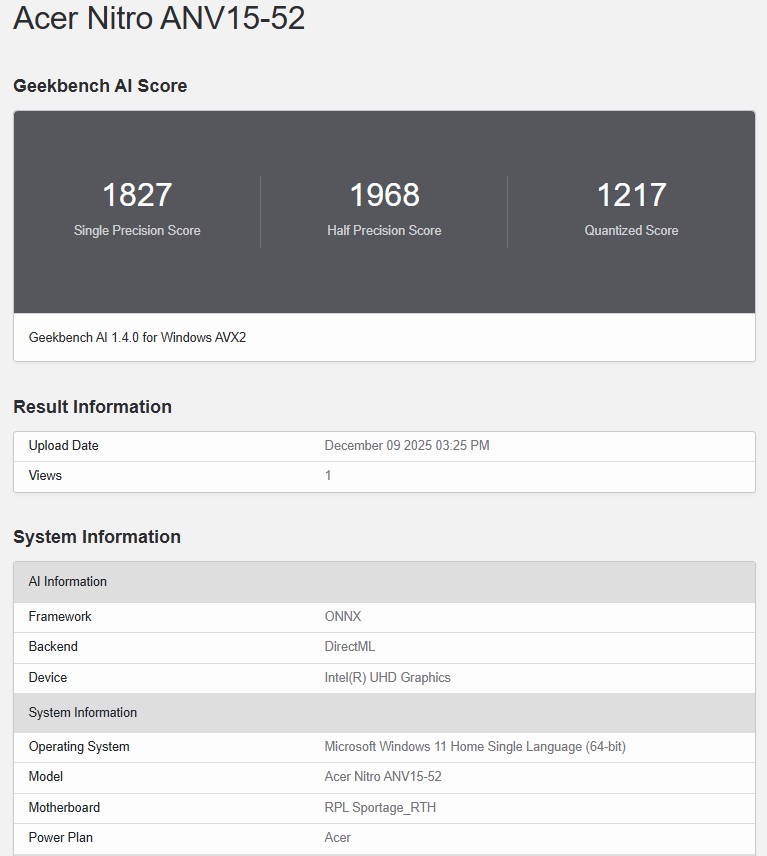Click the DirectML backend value

pos(350,647)
